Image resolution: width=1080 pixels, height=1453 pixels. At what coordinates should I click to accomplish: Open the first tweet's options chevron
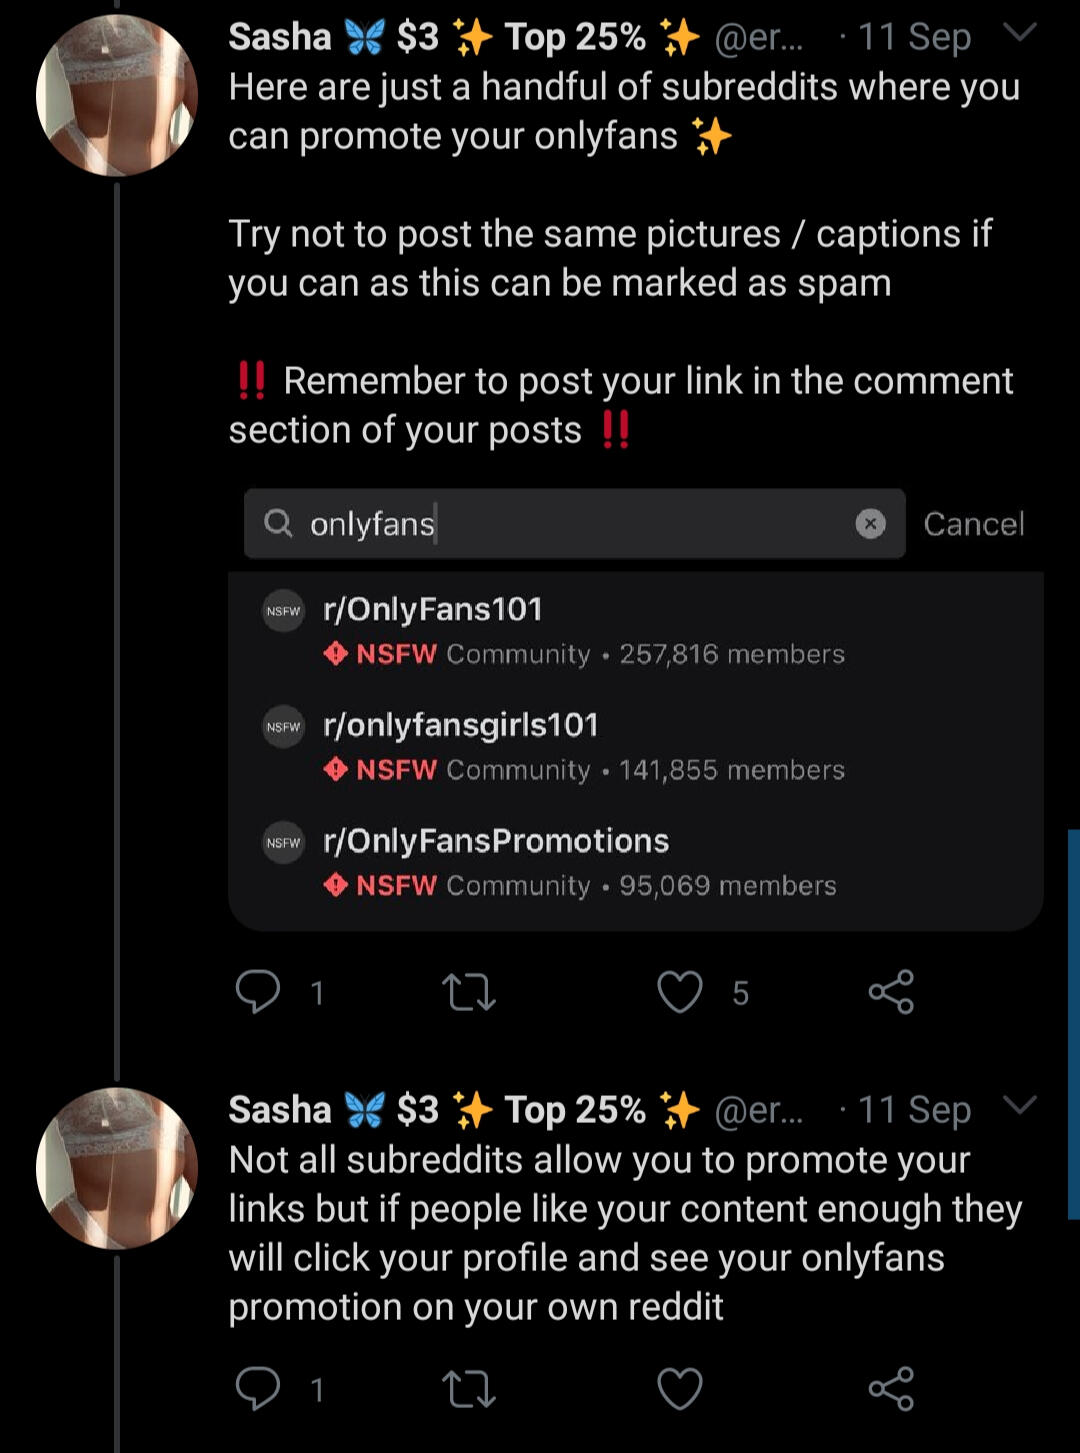1019,34
